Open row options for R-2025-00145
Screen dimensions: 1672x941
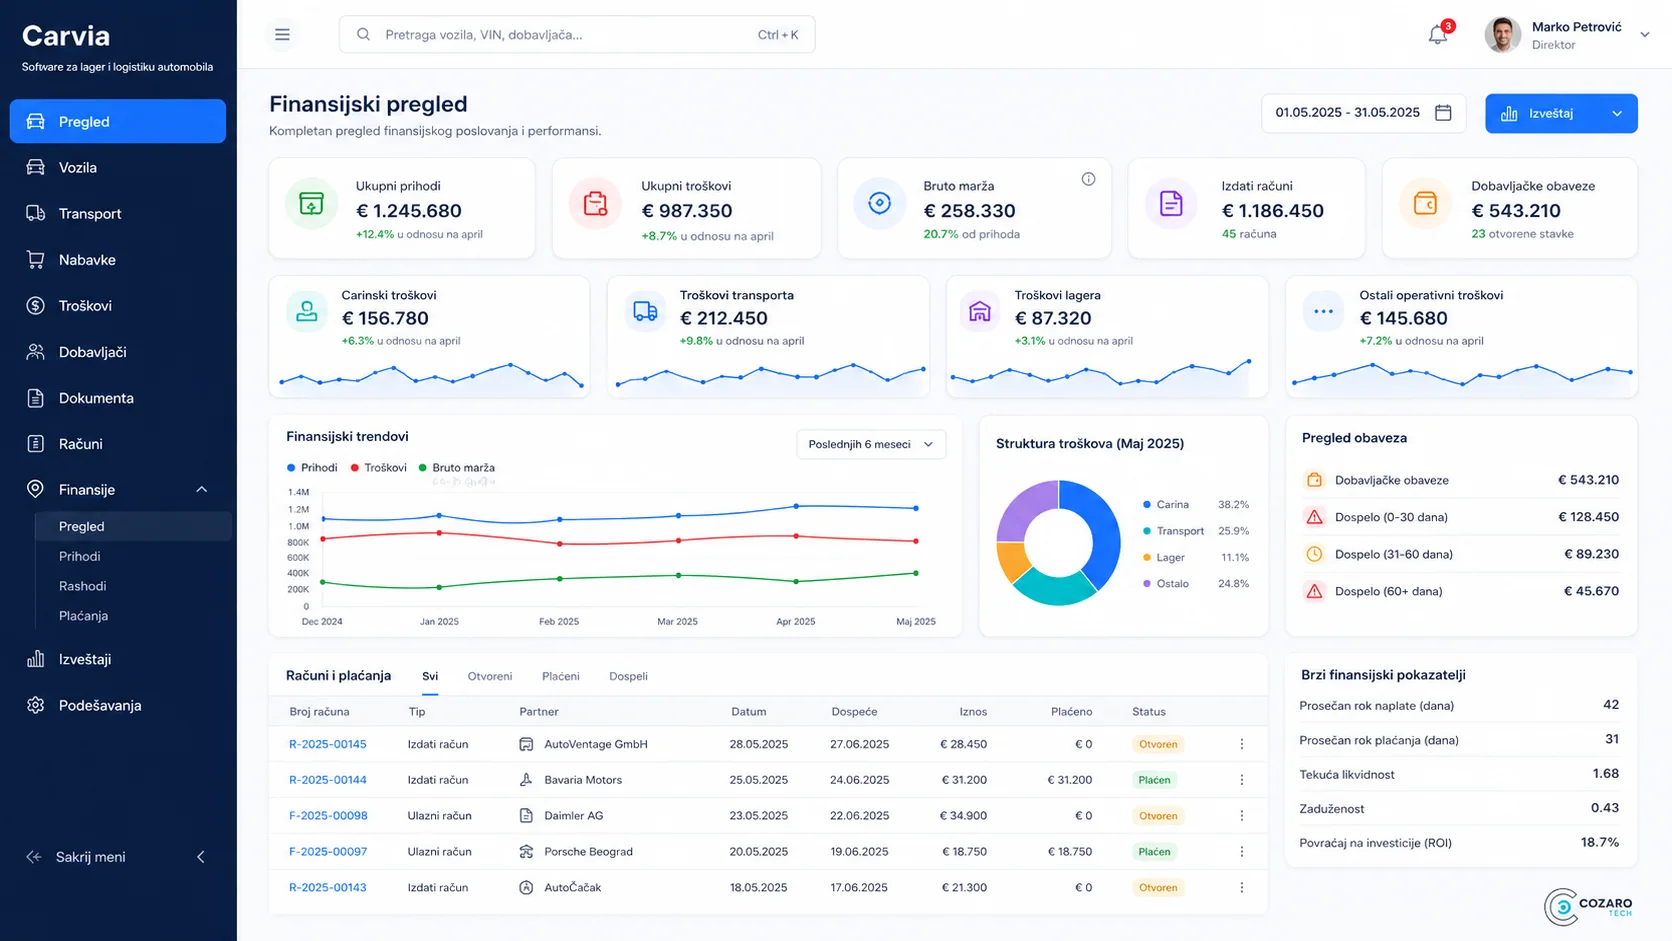tap(1242, 744)
